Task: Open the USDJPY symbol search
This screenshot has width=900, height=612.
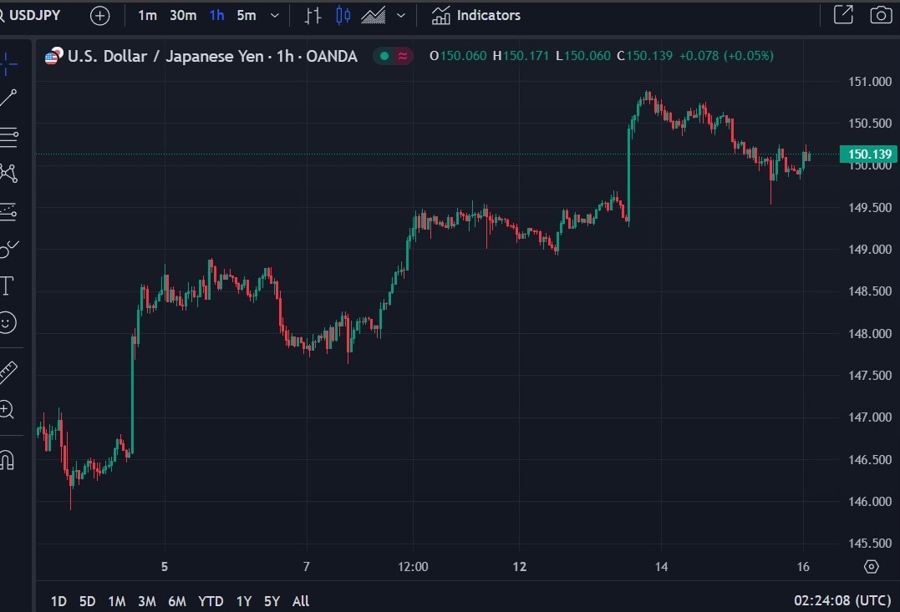Action: coord(30,16)
